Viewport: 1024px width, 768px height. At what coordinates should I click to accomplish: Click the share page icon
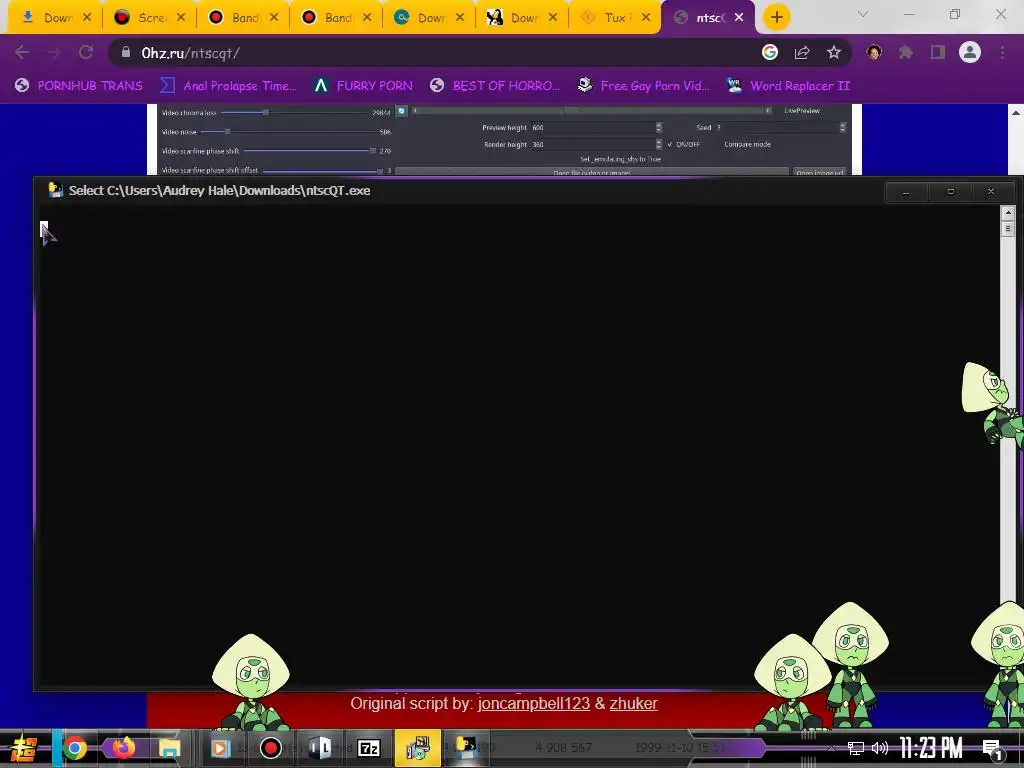(802, 52)
